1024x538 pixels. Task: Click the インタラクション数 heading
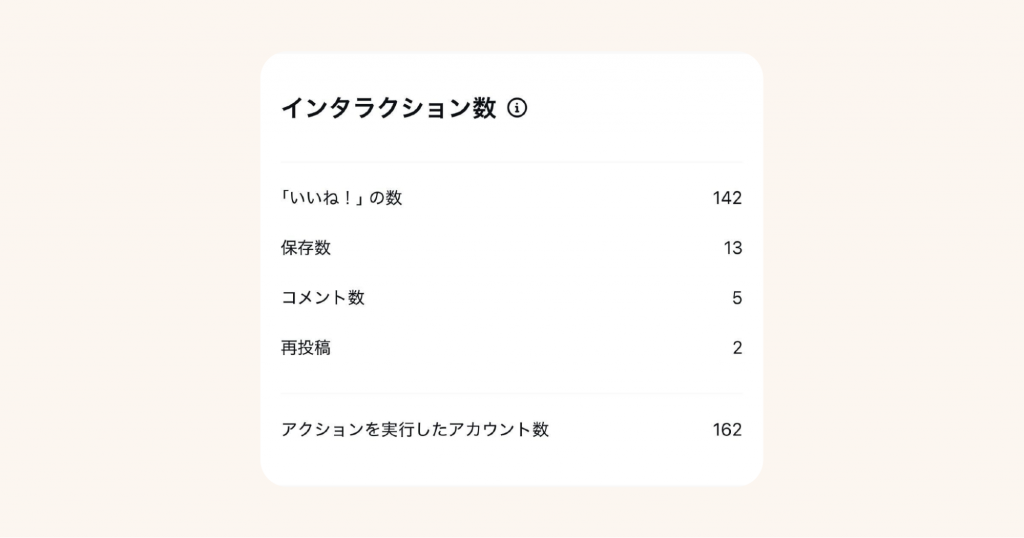click(388, 108)
